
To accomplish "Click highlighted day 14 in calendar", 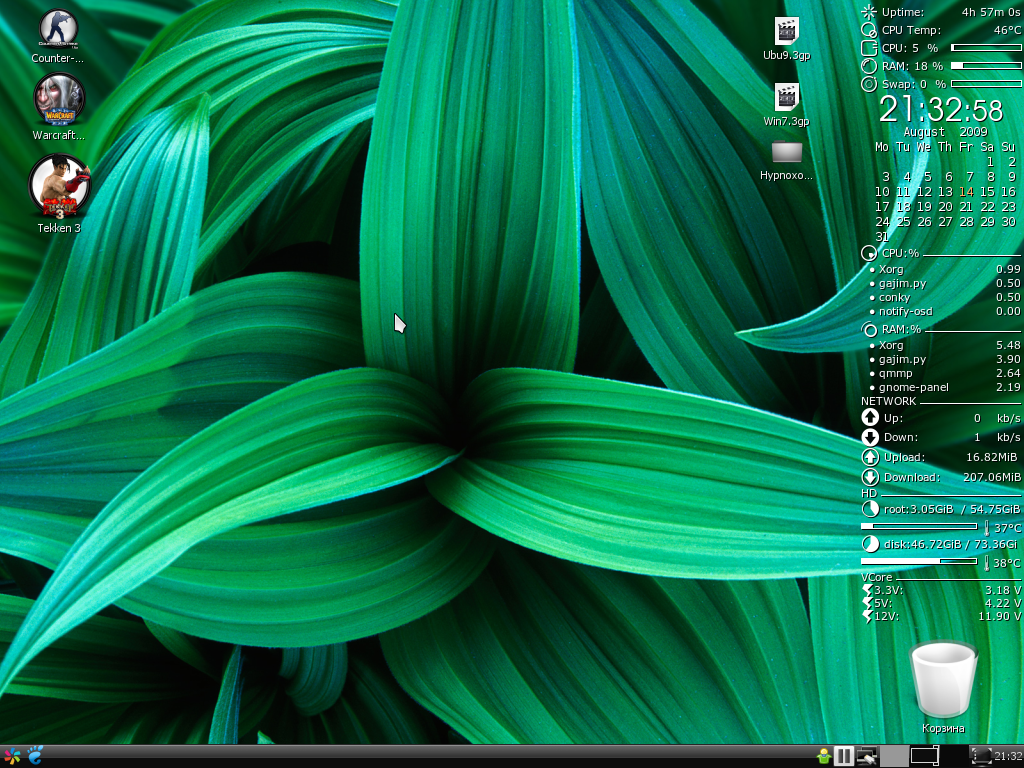I will (x=967, y=192).
